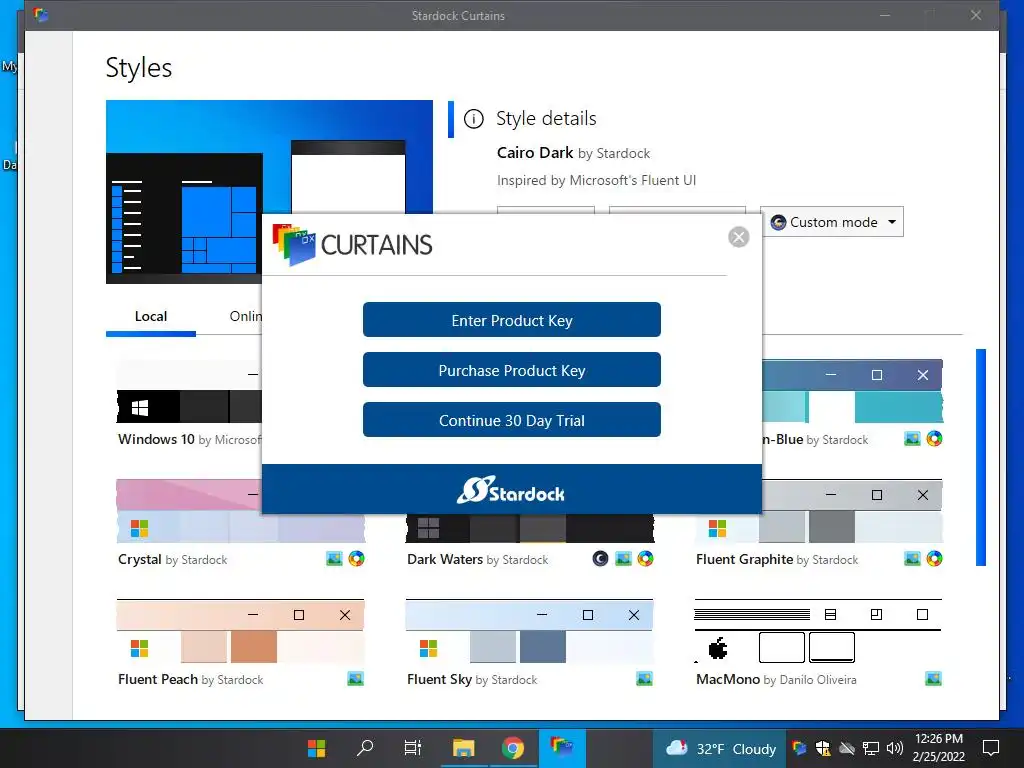Screen dimensions: 1024x768
Task: Click Dark Waters wallpaper image icon
Action: [624, 559]
